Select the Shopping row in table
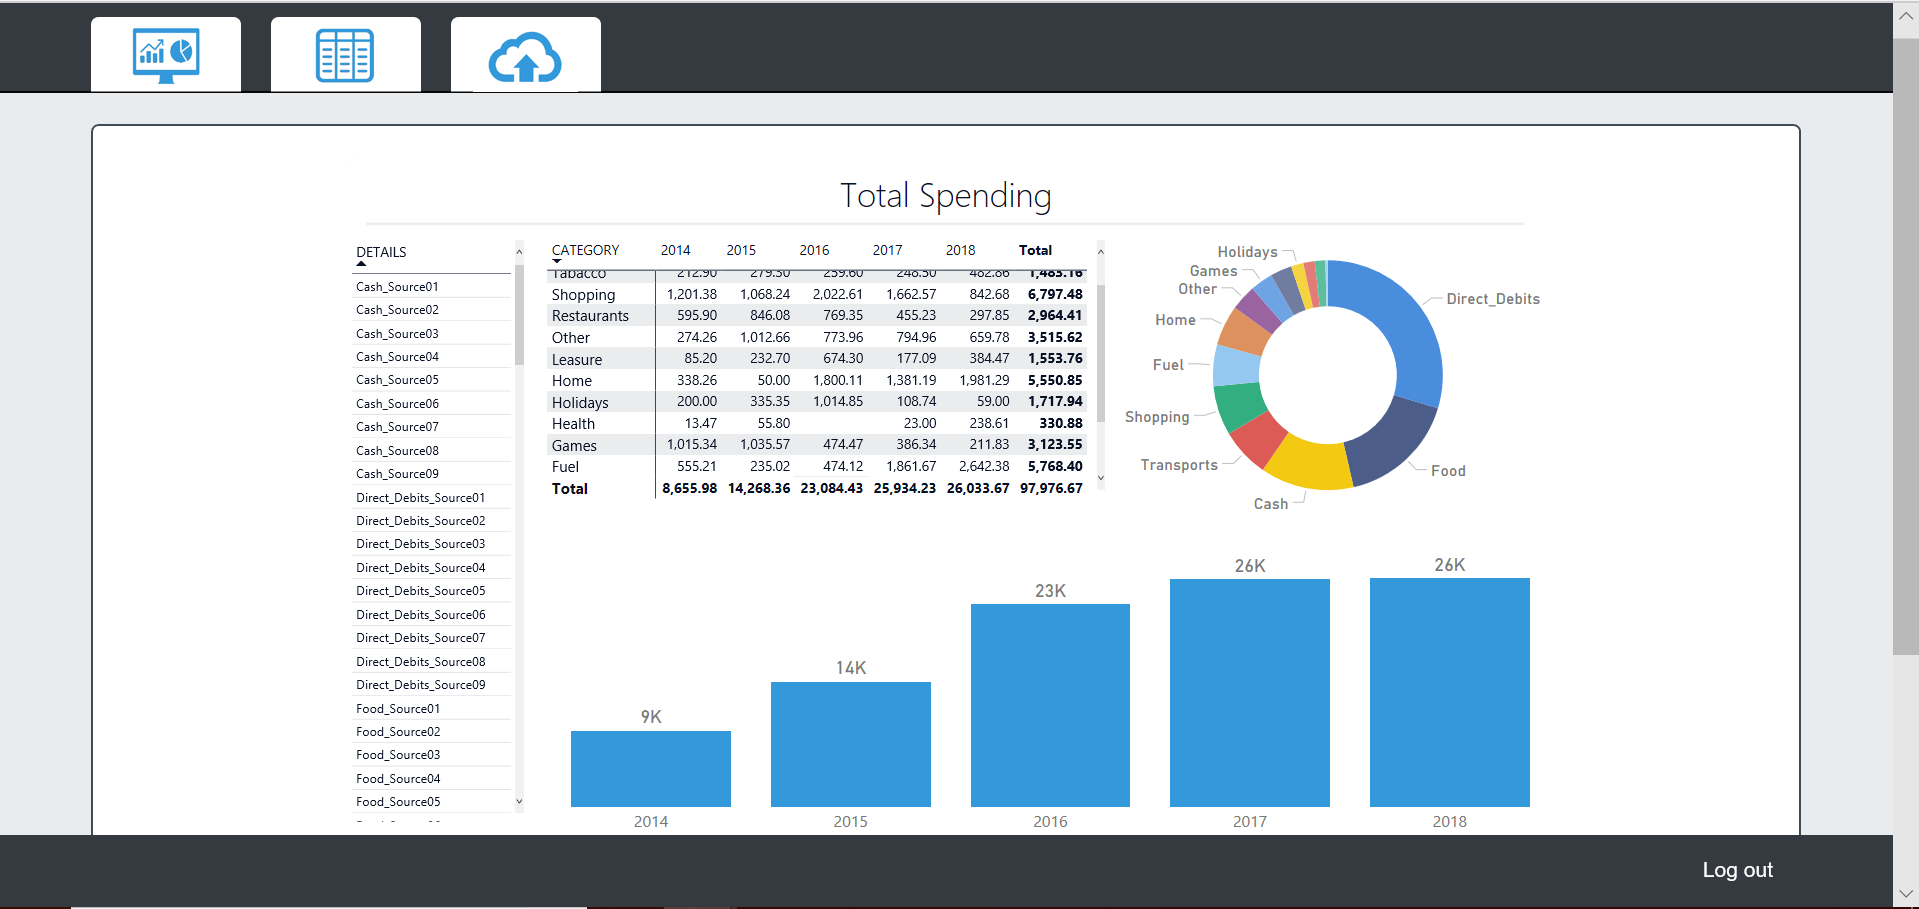Viewport: 1919px width, 909px height. pyautogui.click(x=583, y=295)
